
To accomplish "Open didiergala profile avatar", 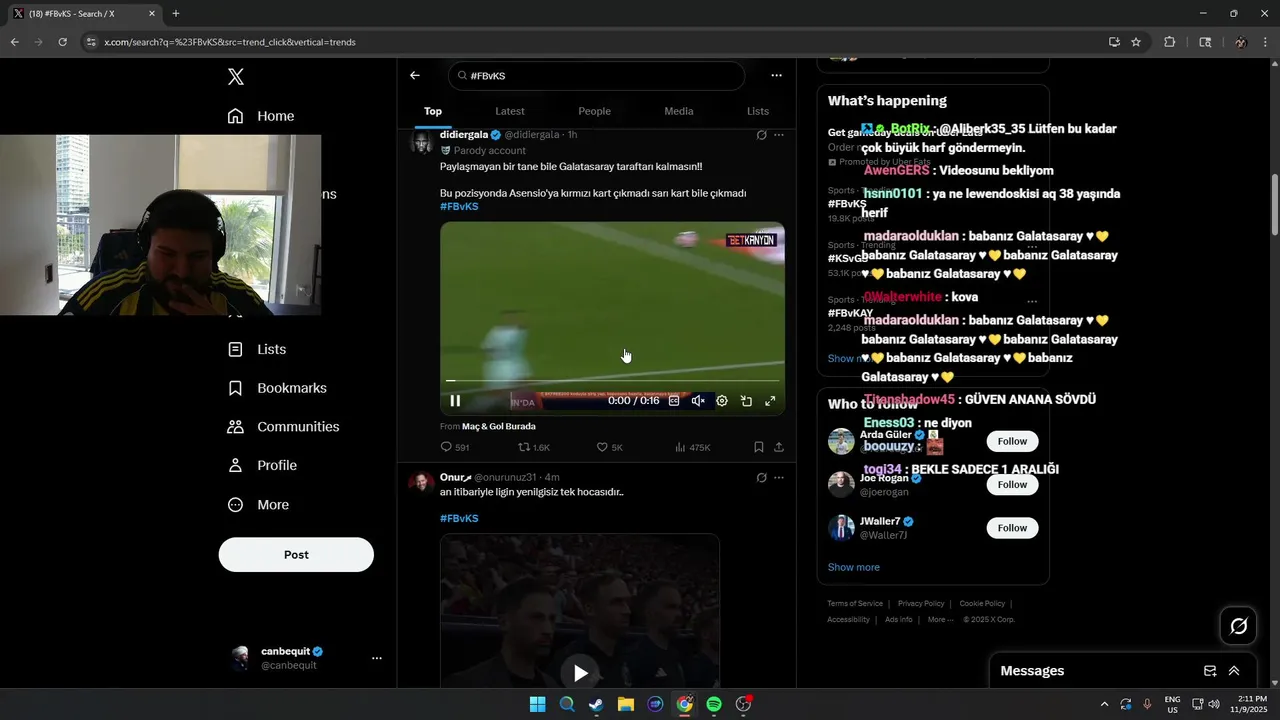I will pos(421,141).
